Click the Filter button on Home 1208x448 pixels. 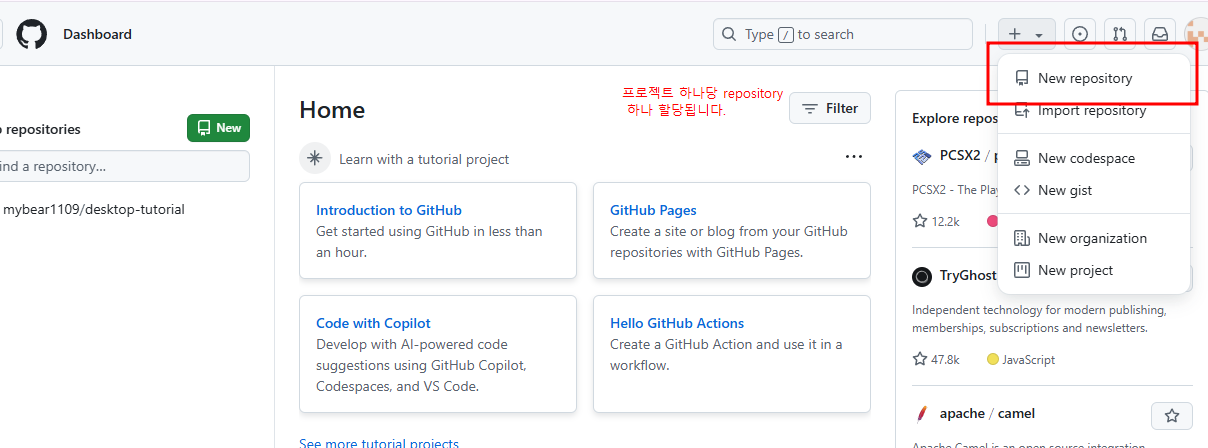pos(830,108)
